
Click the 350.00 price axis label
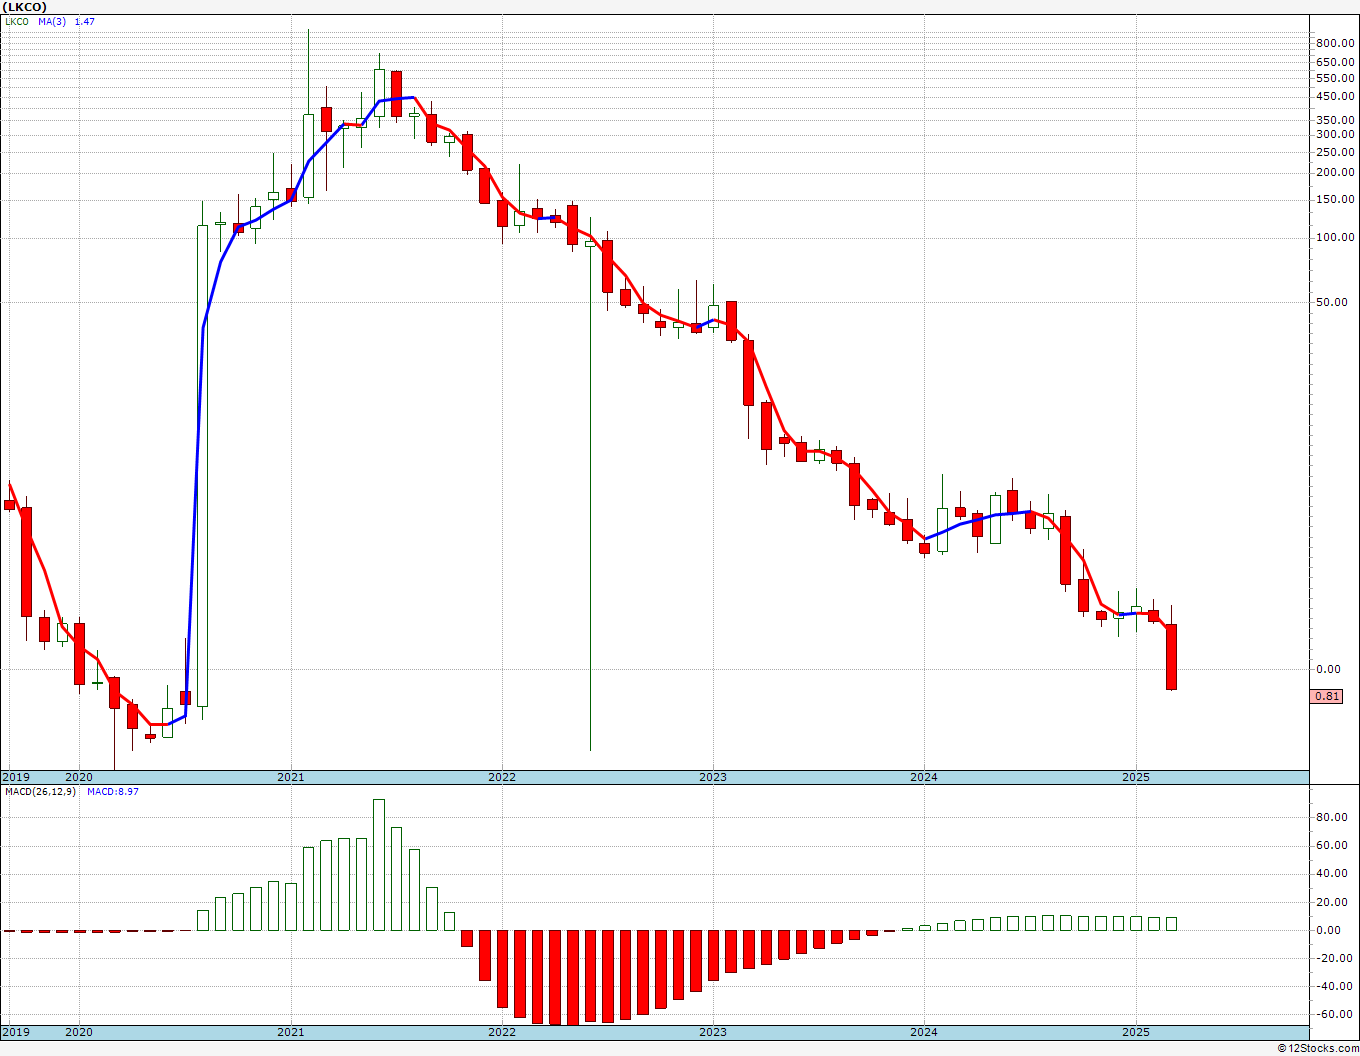click(x=1335, y=120)
